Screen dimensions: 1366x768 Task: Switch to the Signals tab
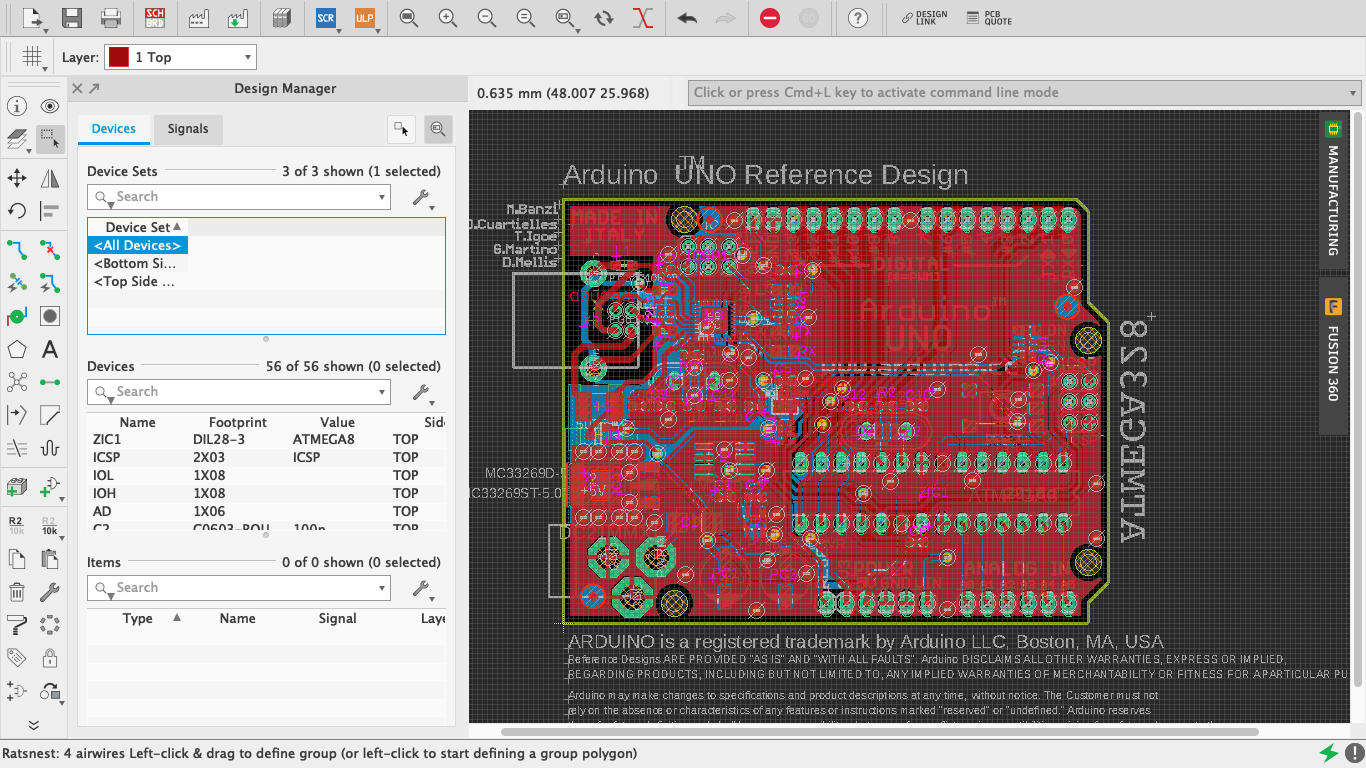coord(188,129)
